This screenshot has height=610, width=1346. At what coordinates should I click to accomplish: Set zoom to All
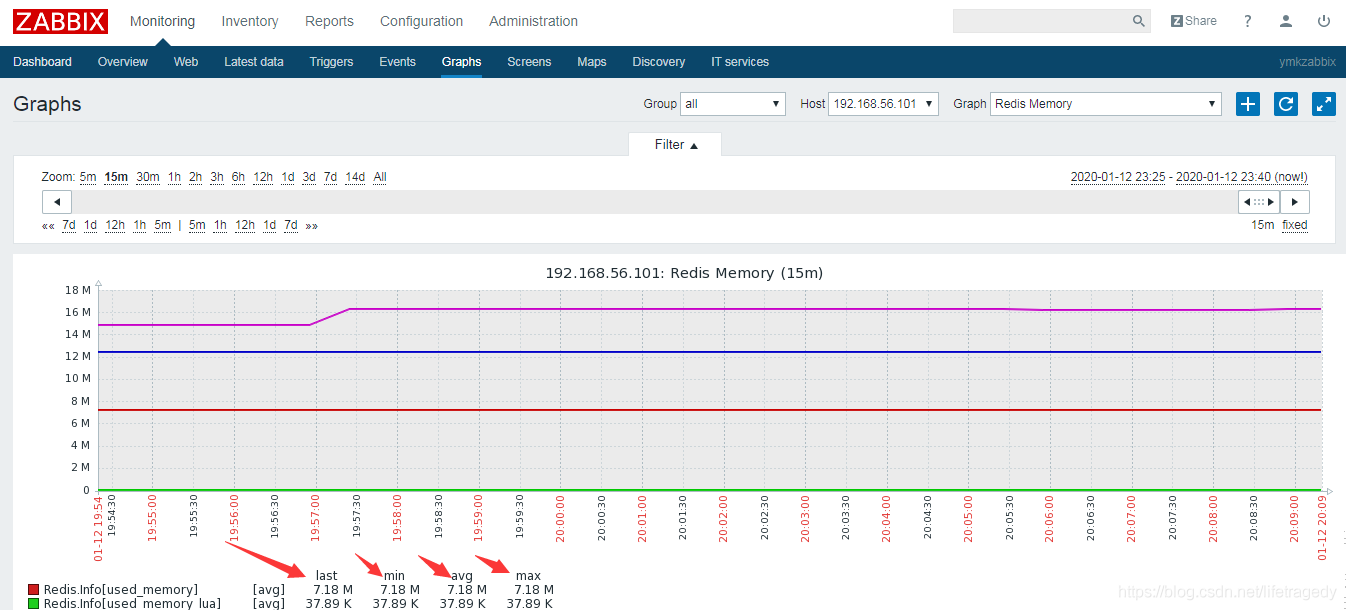380,177
